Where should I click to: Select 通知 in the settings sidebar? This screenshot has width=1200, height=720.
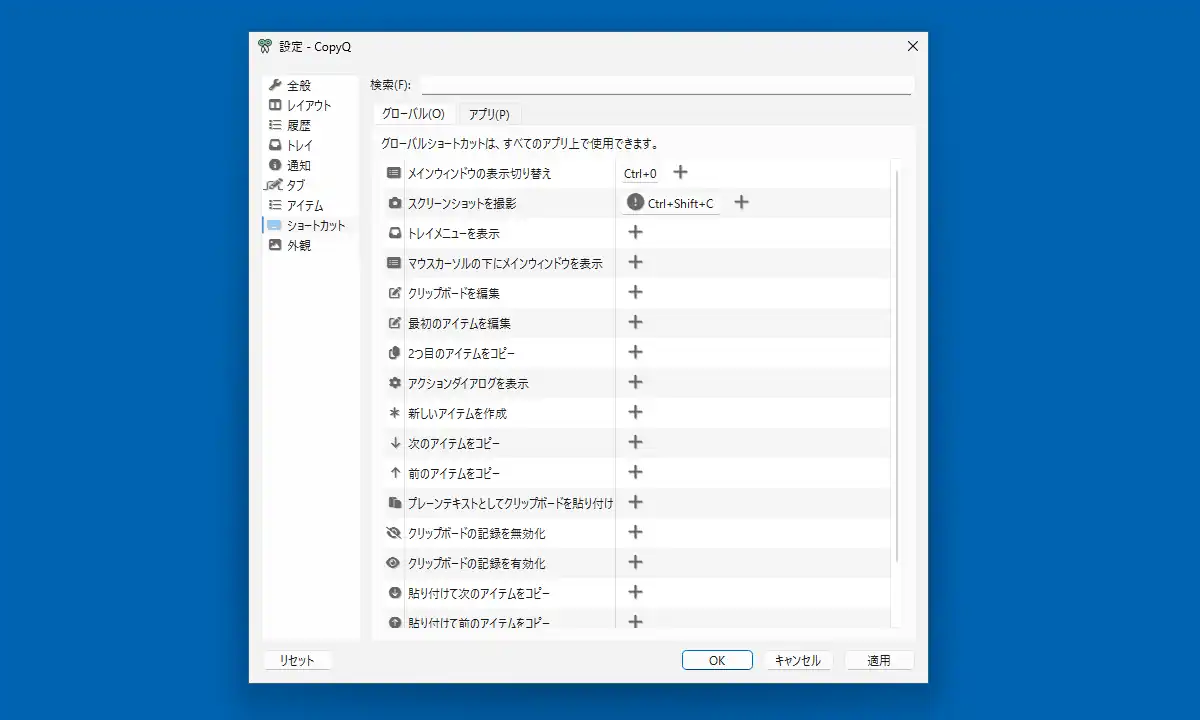[x=299, y=166]
